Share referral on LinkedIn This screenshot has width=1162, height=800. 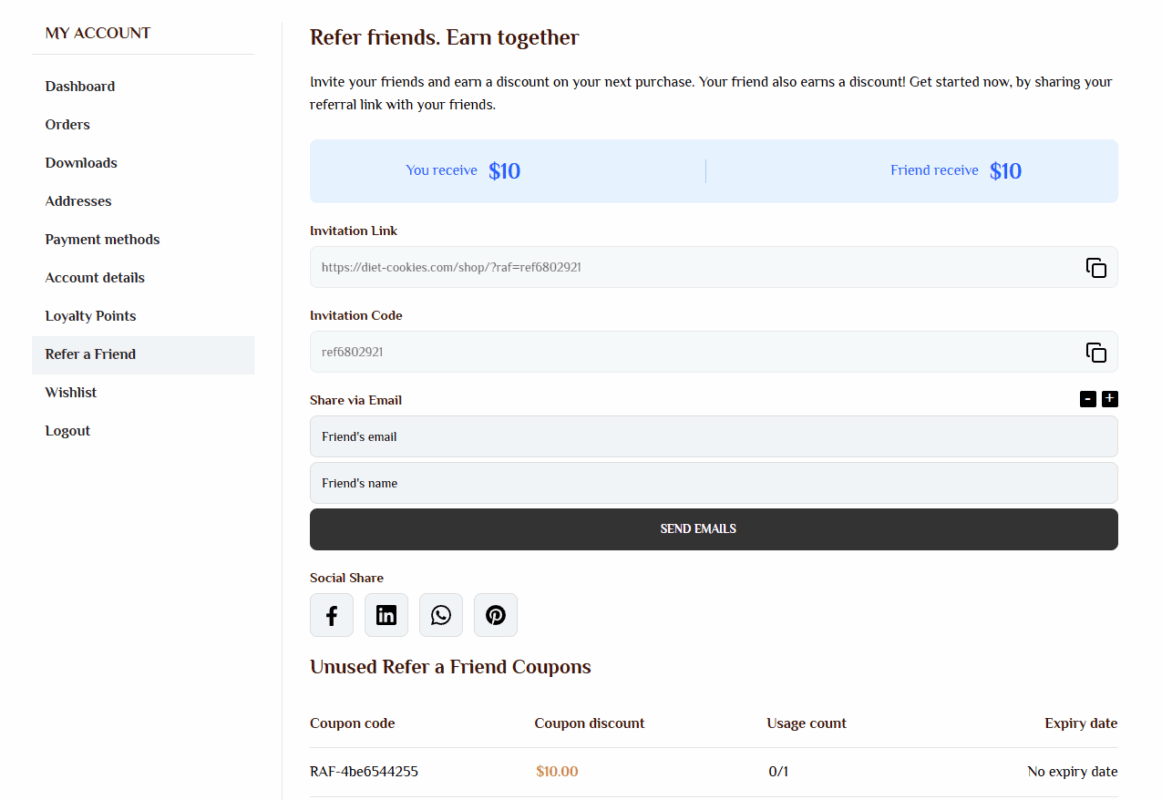tap(386, 616)
